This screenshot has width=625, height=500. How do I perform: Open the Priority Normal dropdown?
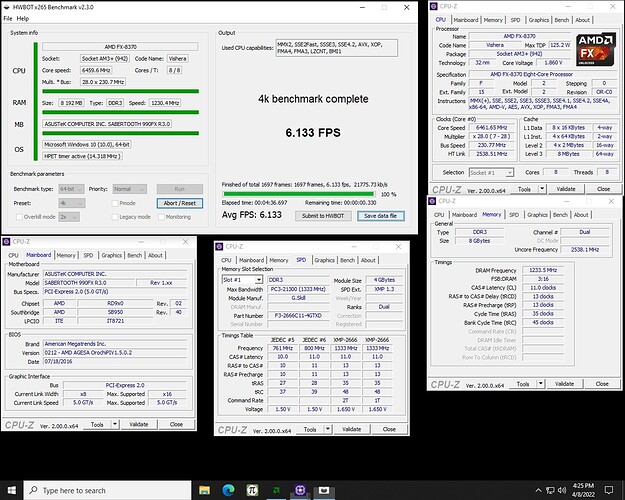click(x=130, y=189)
